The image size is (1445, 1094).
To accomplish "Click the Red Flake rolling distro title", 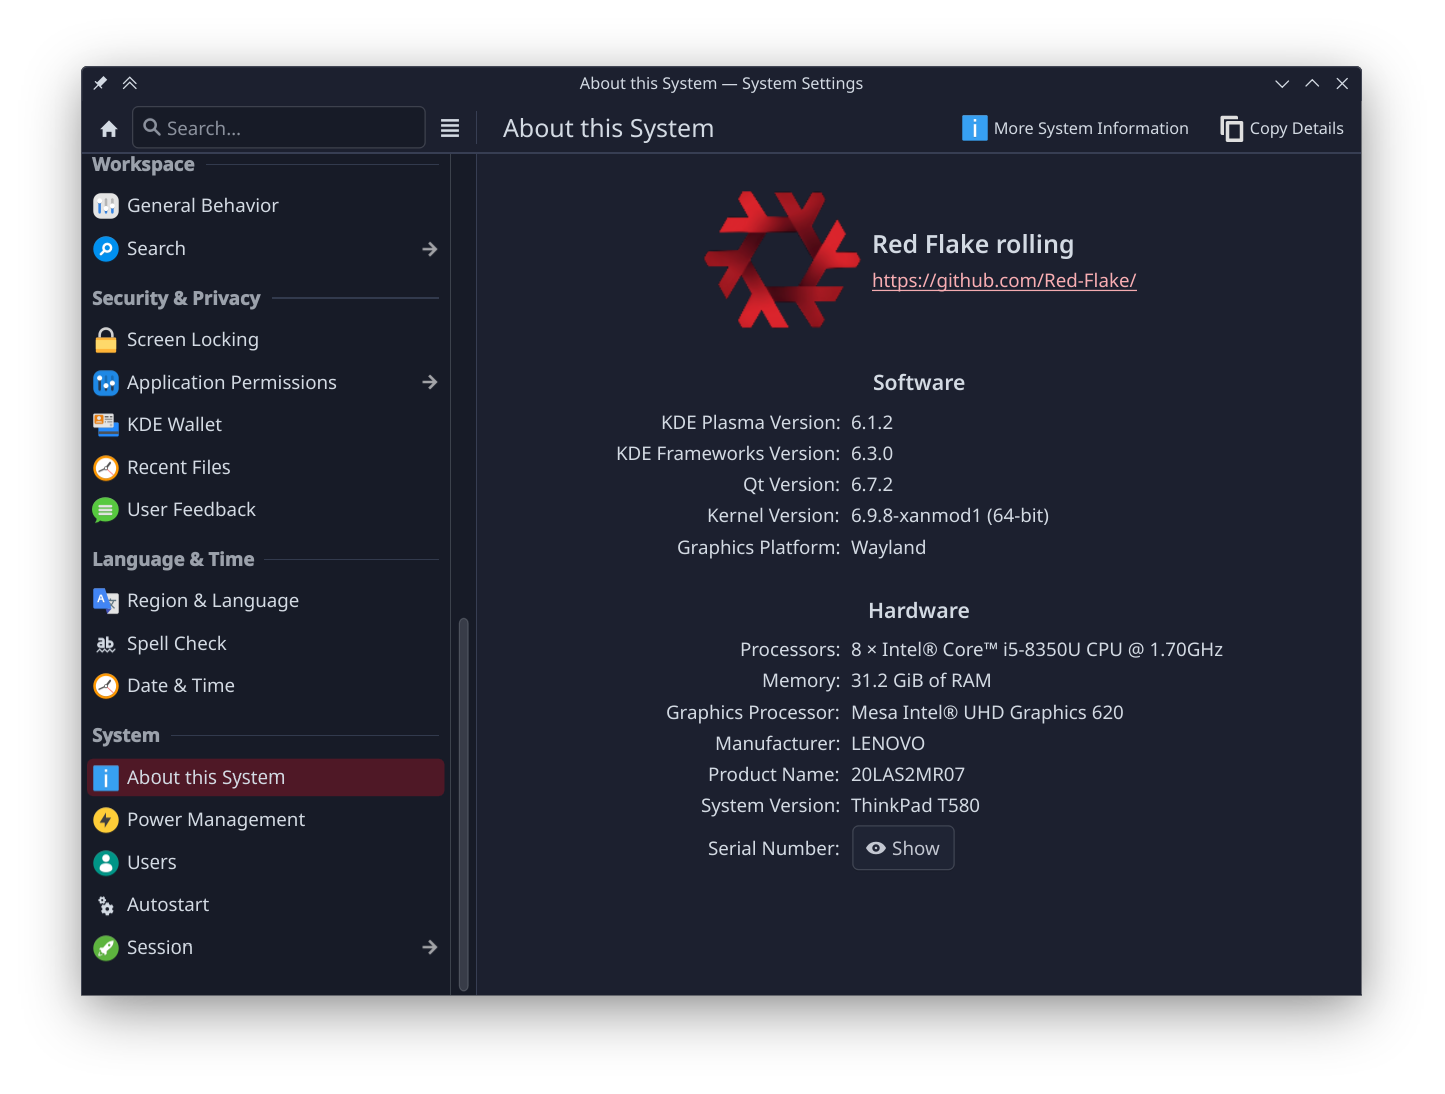I will coord(973,245).
